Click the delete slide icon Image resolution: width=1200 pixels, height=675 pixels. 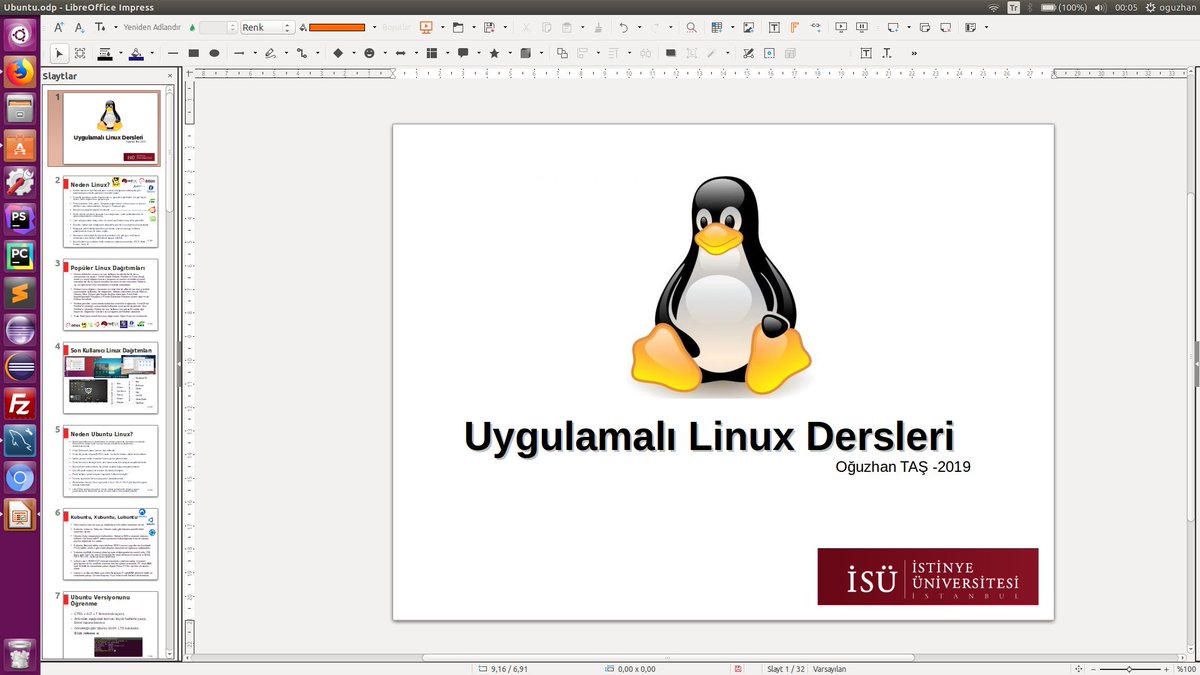(x=945, y=27)
